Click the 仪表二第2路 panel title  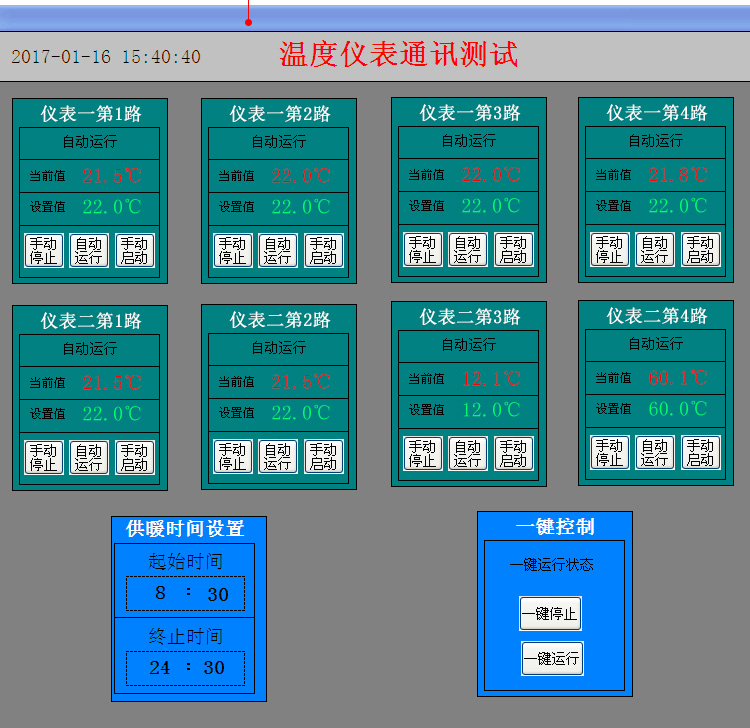[280, 320]
